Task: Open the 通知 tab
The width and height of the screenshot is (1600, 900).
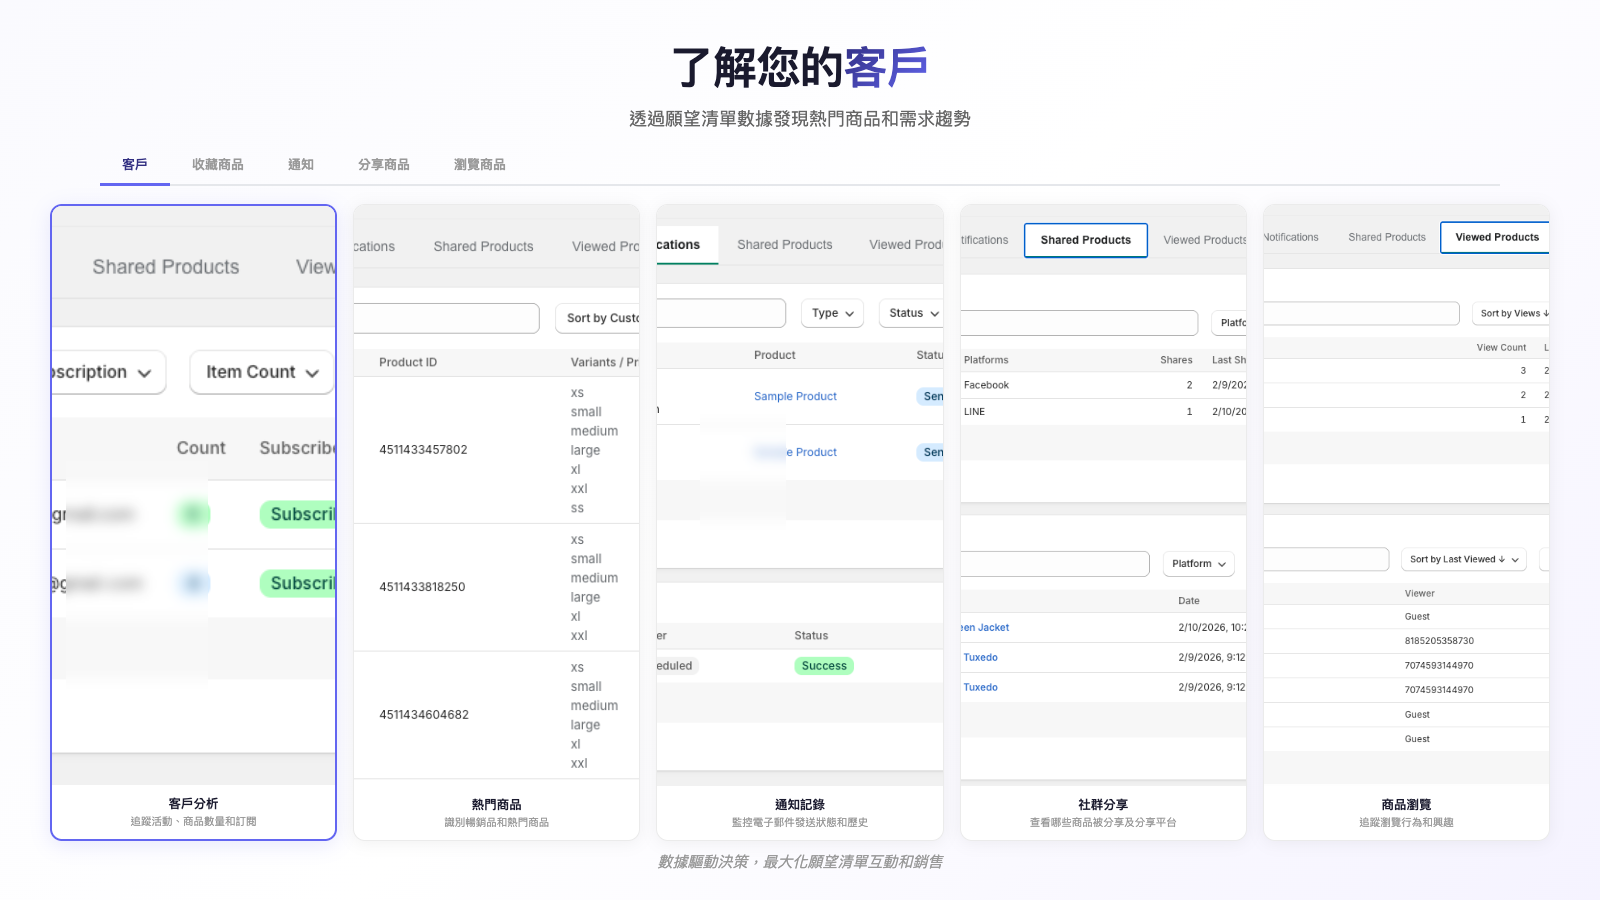Action: pos(301,165)
